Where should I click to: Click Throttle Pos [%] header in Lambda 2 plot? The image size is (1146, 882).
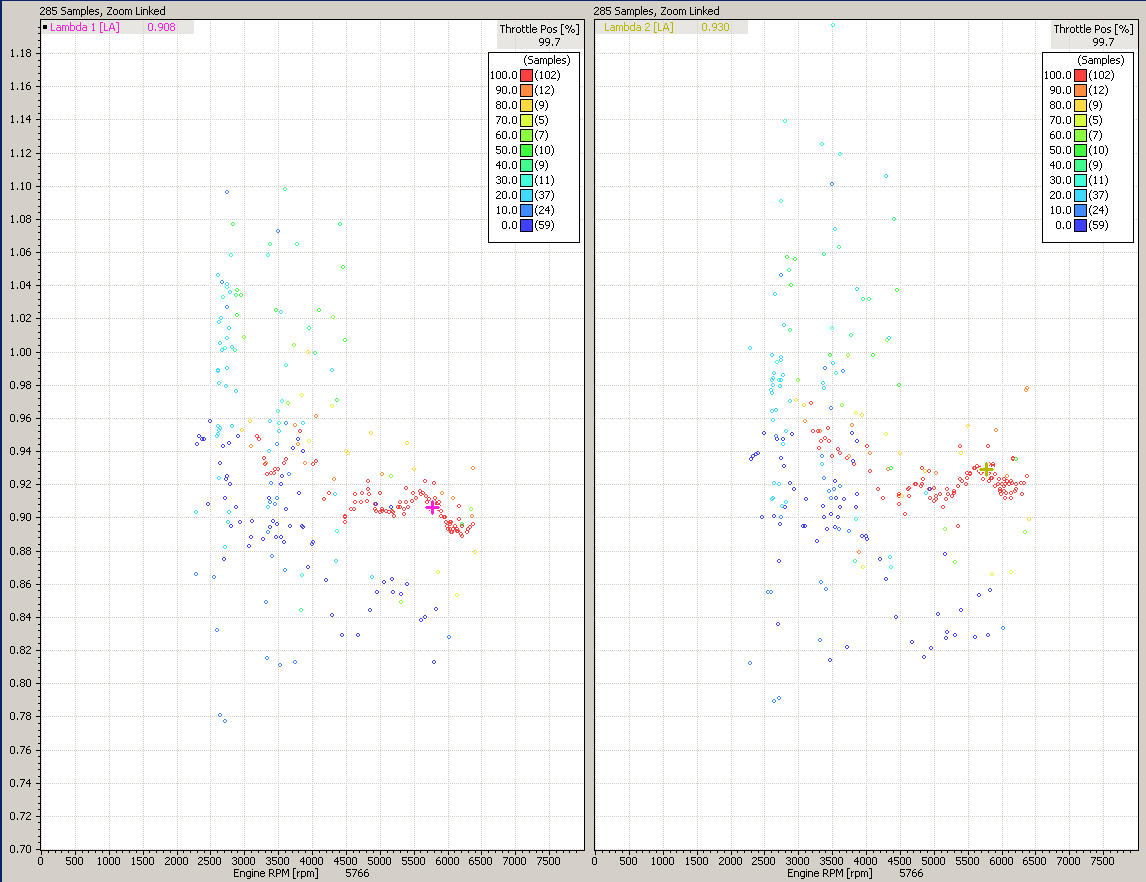tap(1094, 29)
